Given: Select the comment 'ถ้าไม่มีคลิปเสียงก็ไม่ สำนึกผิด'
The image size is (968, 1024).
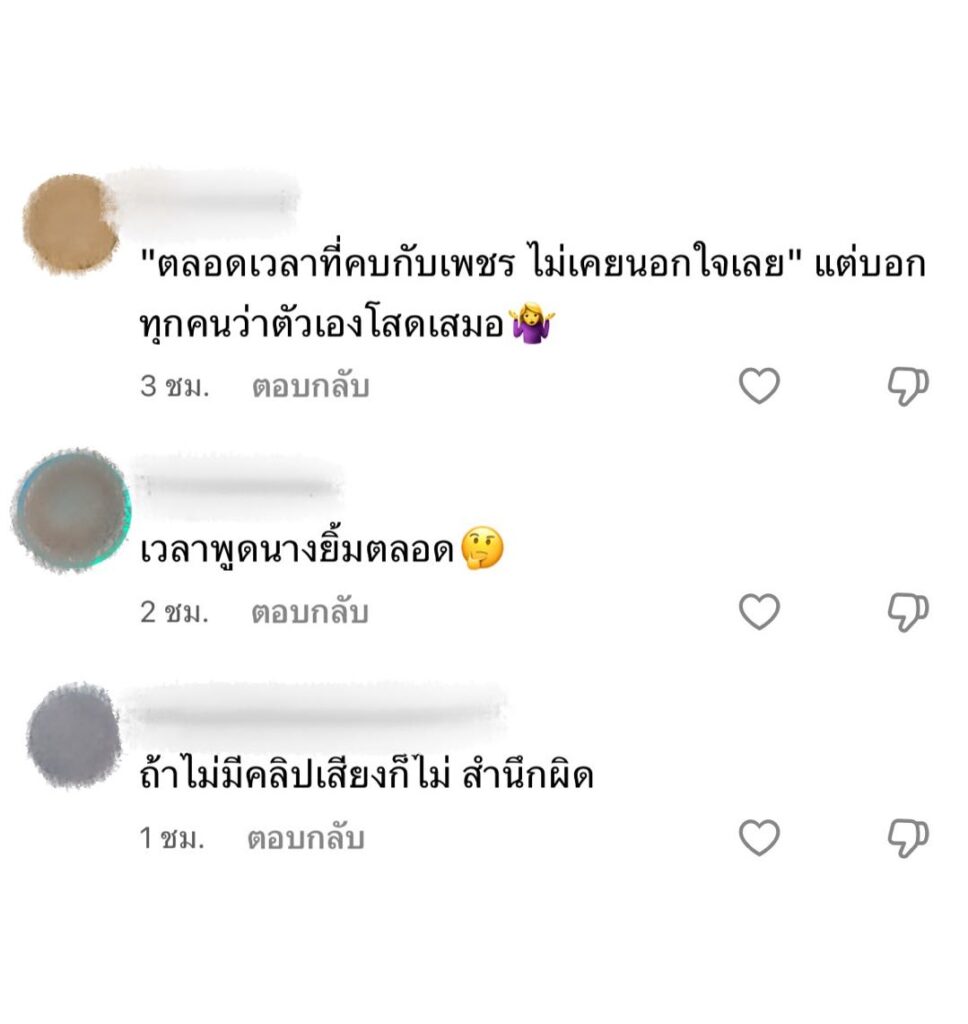Looking at the screenshot, I should (x=366, y=775).
